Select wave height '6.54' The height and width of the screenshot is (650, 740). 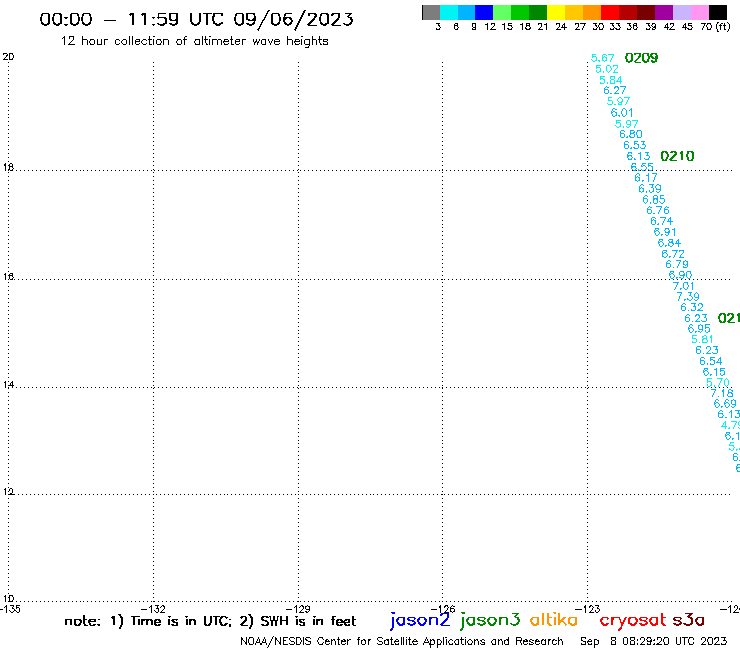point(710,361)
